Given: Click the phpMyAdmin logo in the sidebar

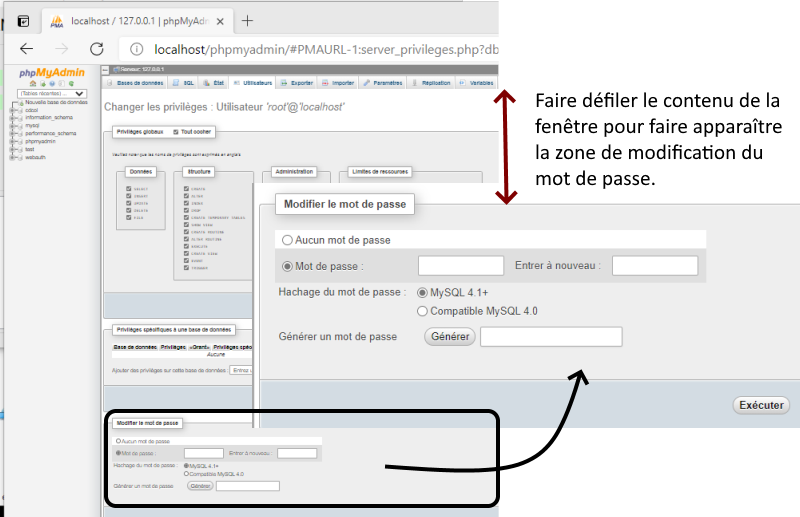Looking at the screenshot, I should coord(52,72).
